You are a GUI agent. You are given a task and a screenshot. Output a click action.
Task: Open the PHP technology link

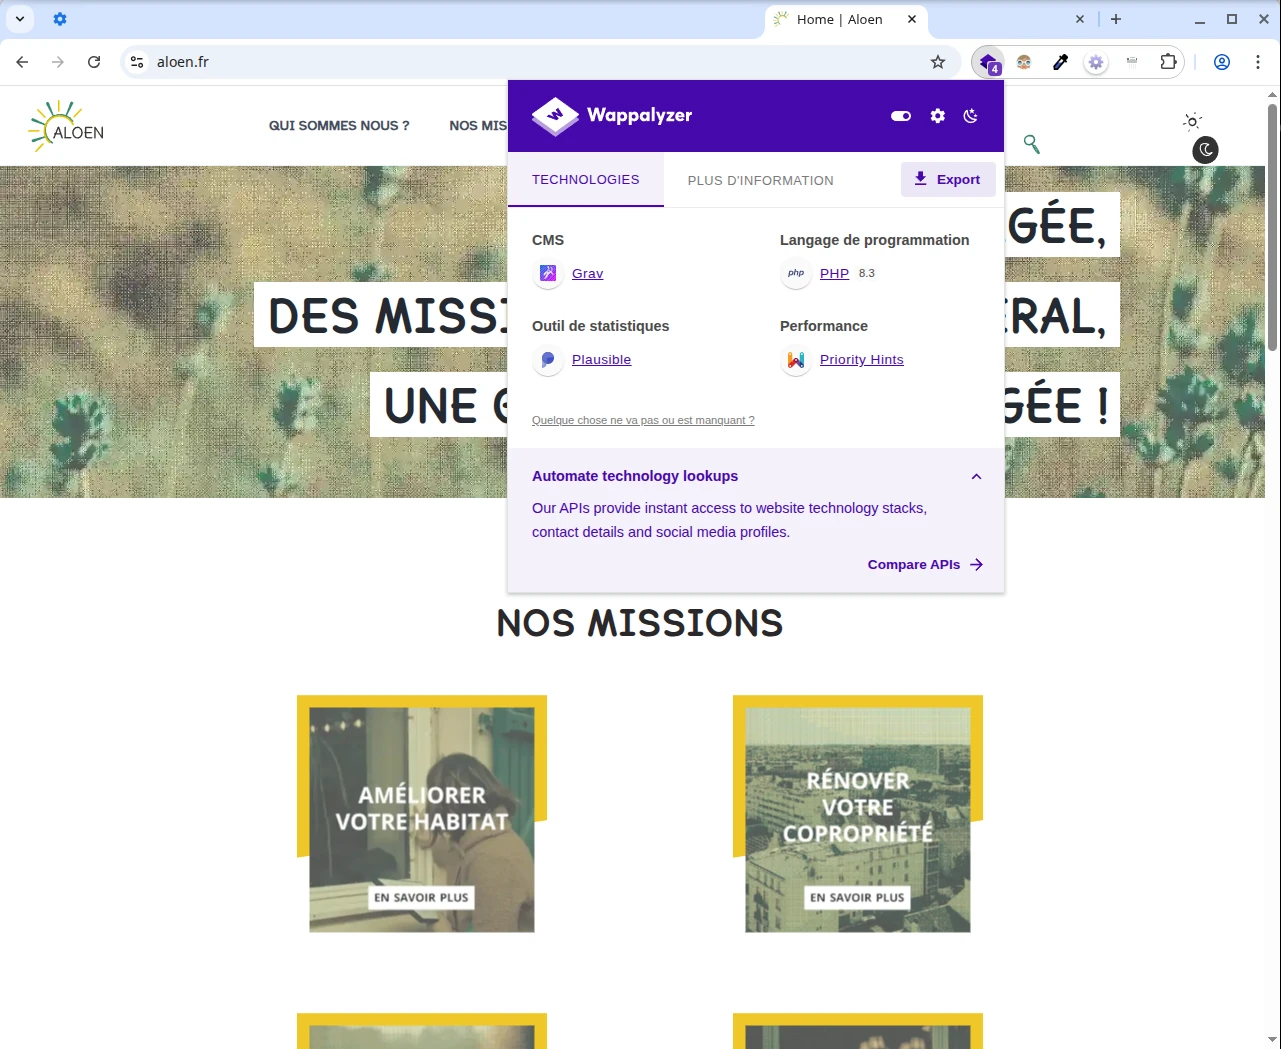(x=834, y=274)
